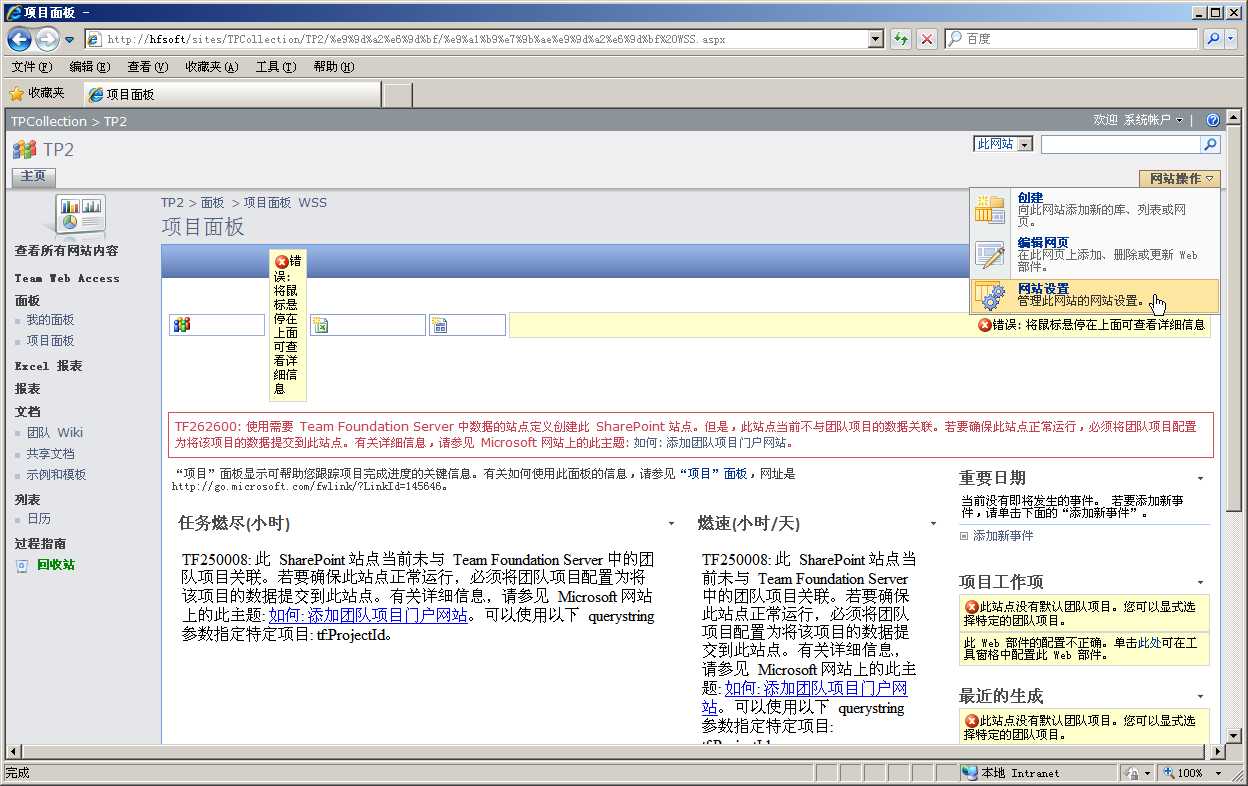Click the URL address field
Screen dimensions: 1248x786
477,39
